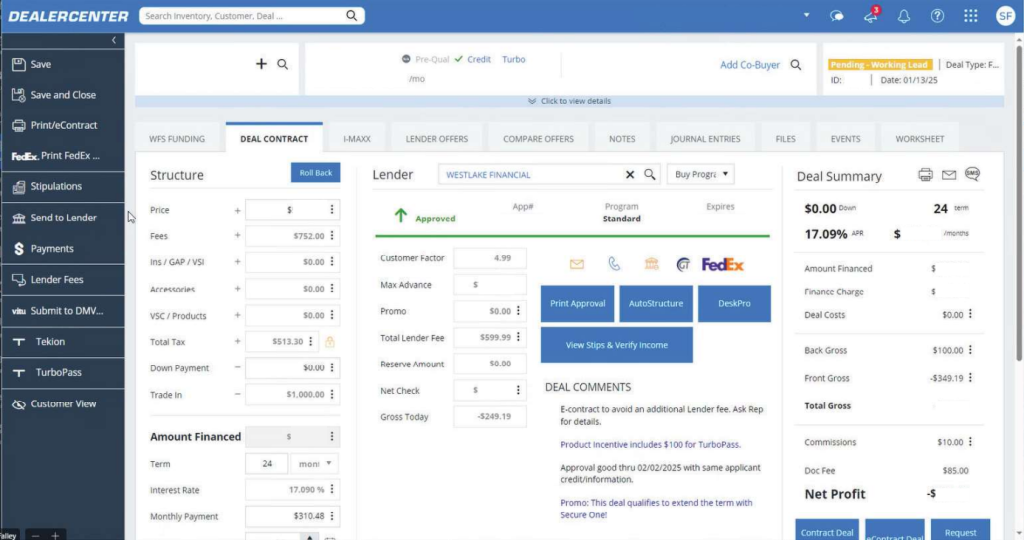Click the chat messages icon in header
Image resolution: width=1024 pixels, height=540 pixels.
tap(837, 16)
